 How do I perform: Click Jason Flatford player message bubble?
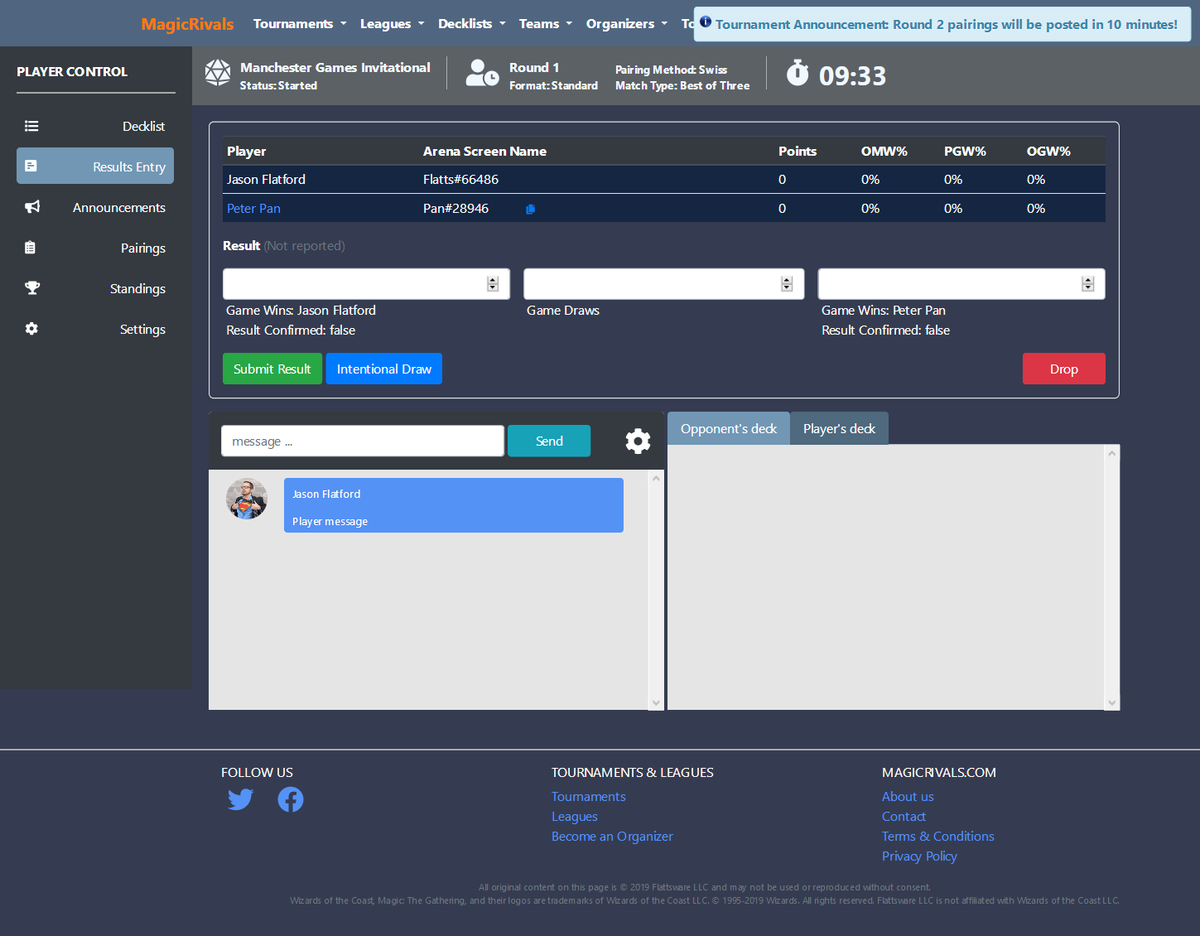[453, 505]
